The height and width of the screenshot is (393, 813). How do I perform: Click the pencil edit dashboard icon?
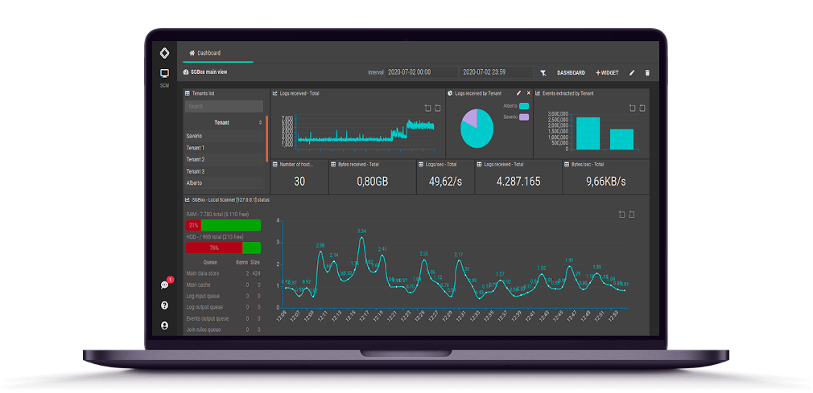pyautogui.click(x=632, y=73)
